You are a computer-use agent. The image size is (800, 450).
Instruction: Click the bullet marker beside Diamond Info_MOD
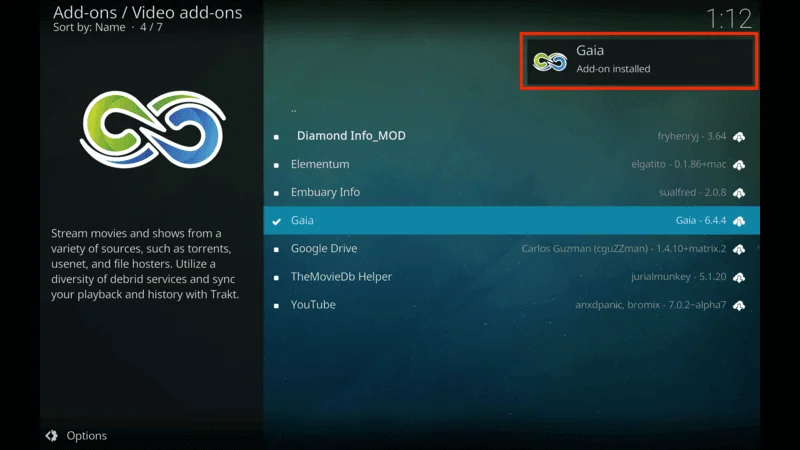(276, 137)
